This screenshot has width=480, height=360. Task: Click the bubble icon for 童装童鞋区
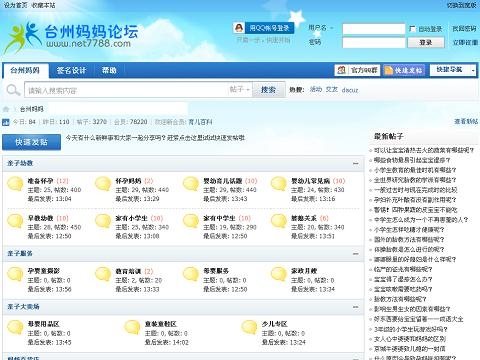point(132,327)
